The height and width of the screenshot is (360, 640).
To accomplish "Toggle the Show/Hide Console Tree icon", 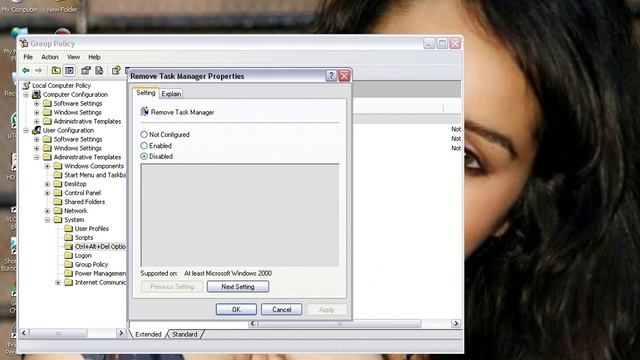I will [69, 71].
